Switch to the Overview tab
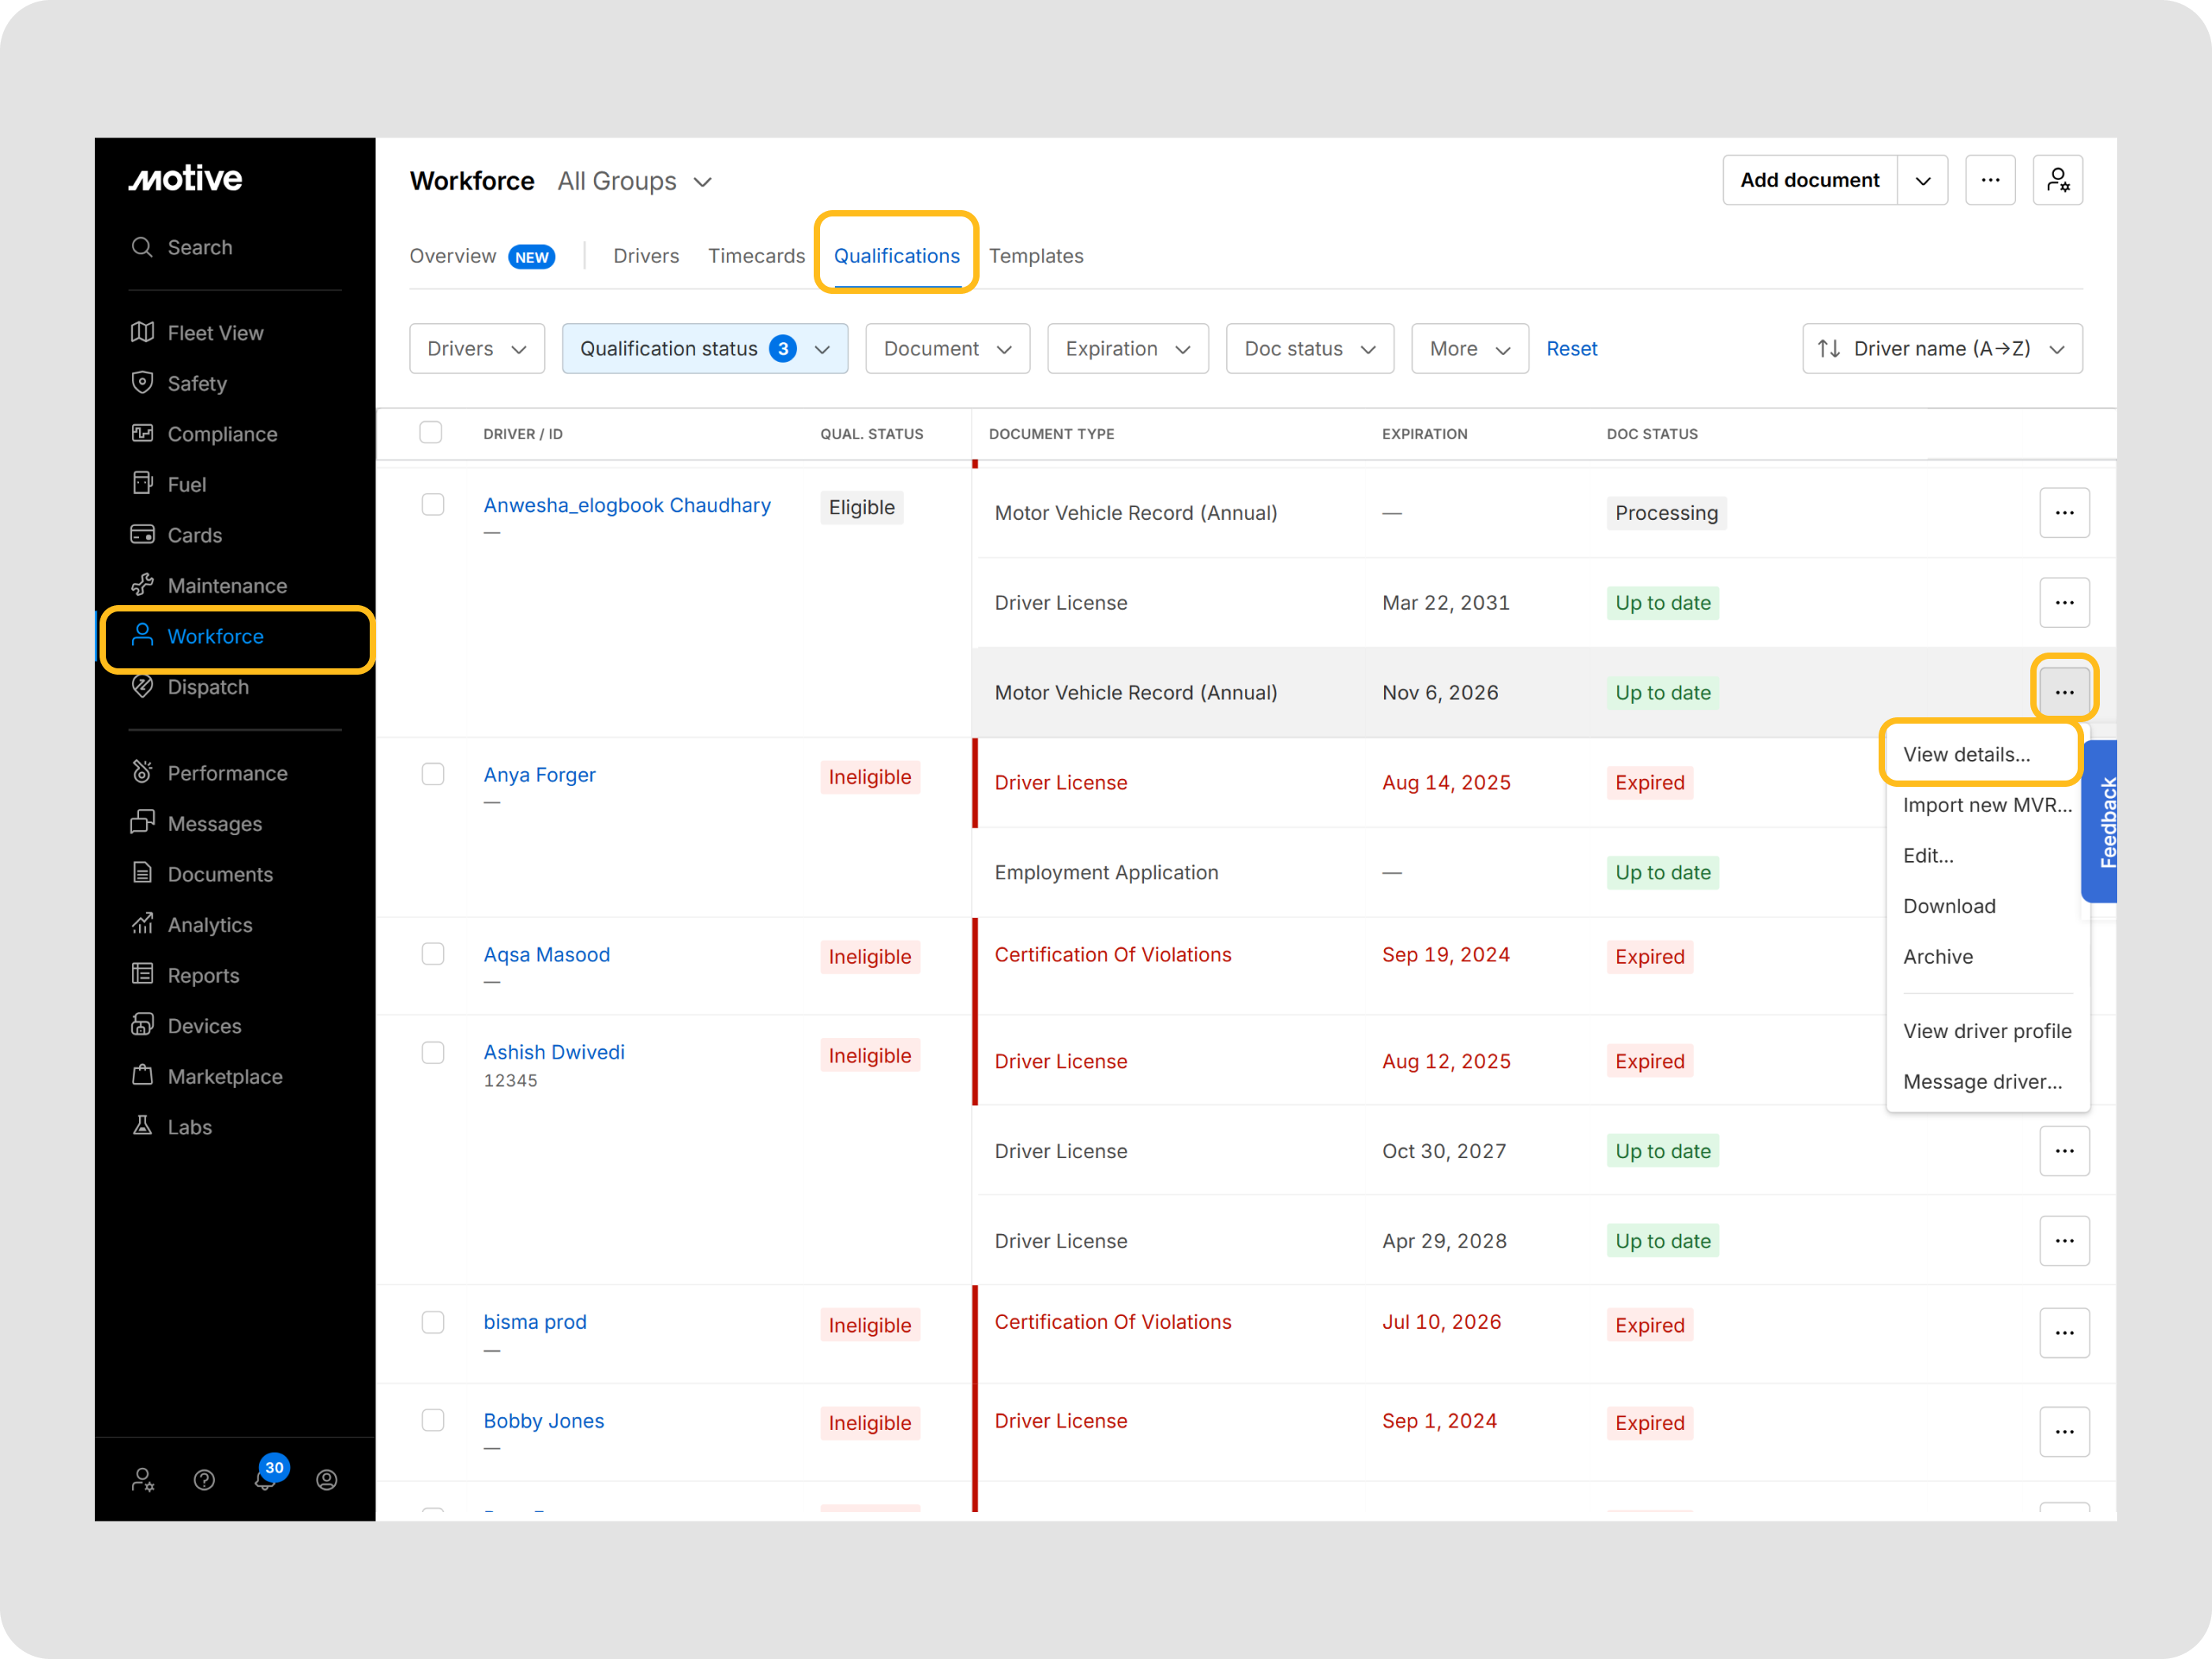 pyautogui.click(x=482, y=256)
